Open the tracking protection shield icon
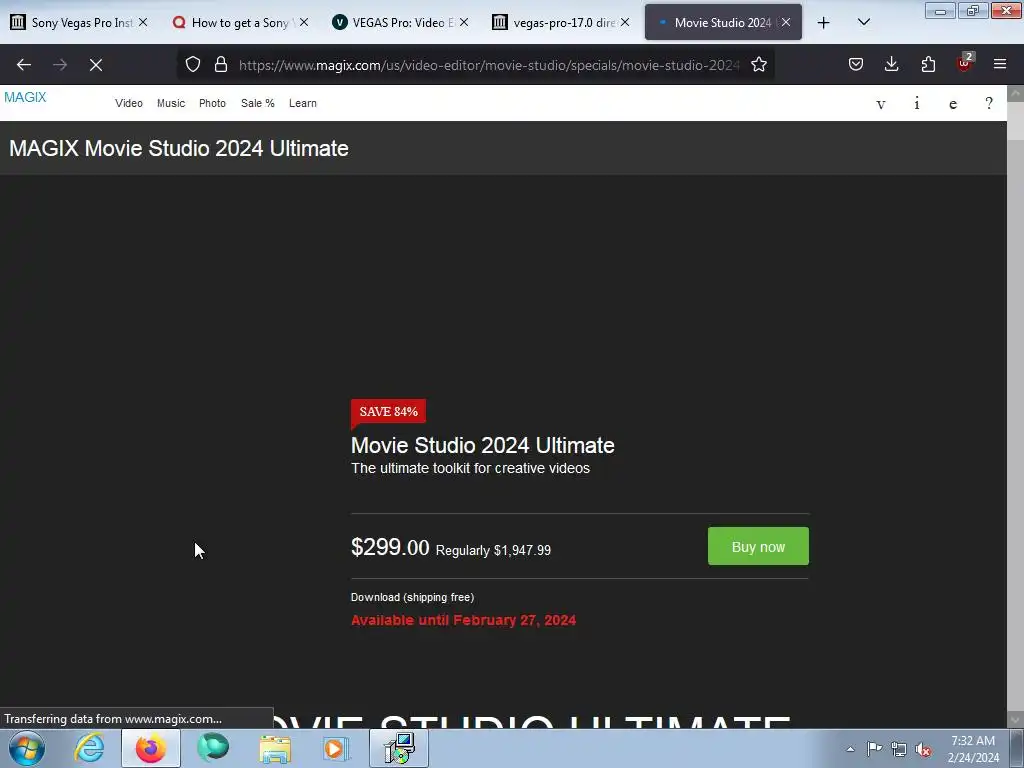 193,64
